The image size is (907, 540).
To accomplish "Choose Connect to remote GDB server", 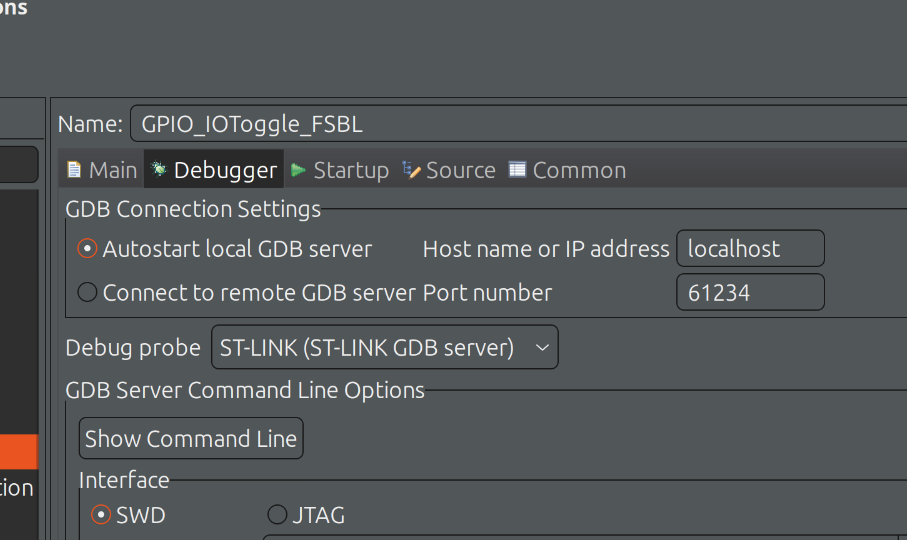I will (88, 293).
